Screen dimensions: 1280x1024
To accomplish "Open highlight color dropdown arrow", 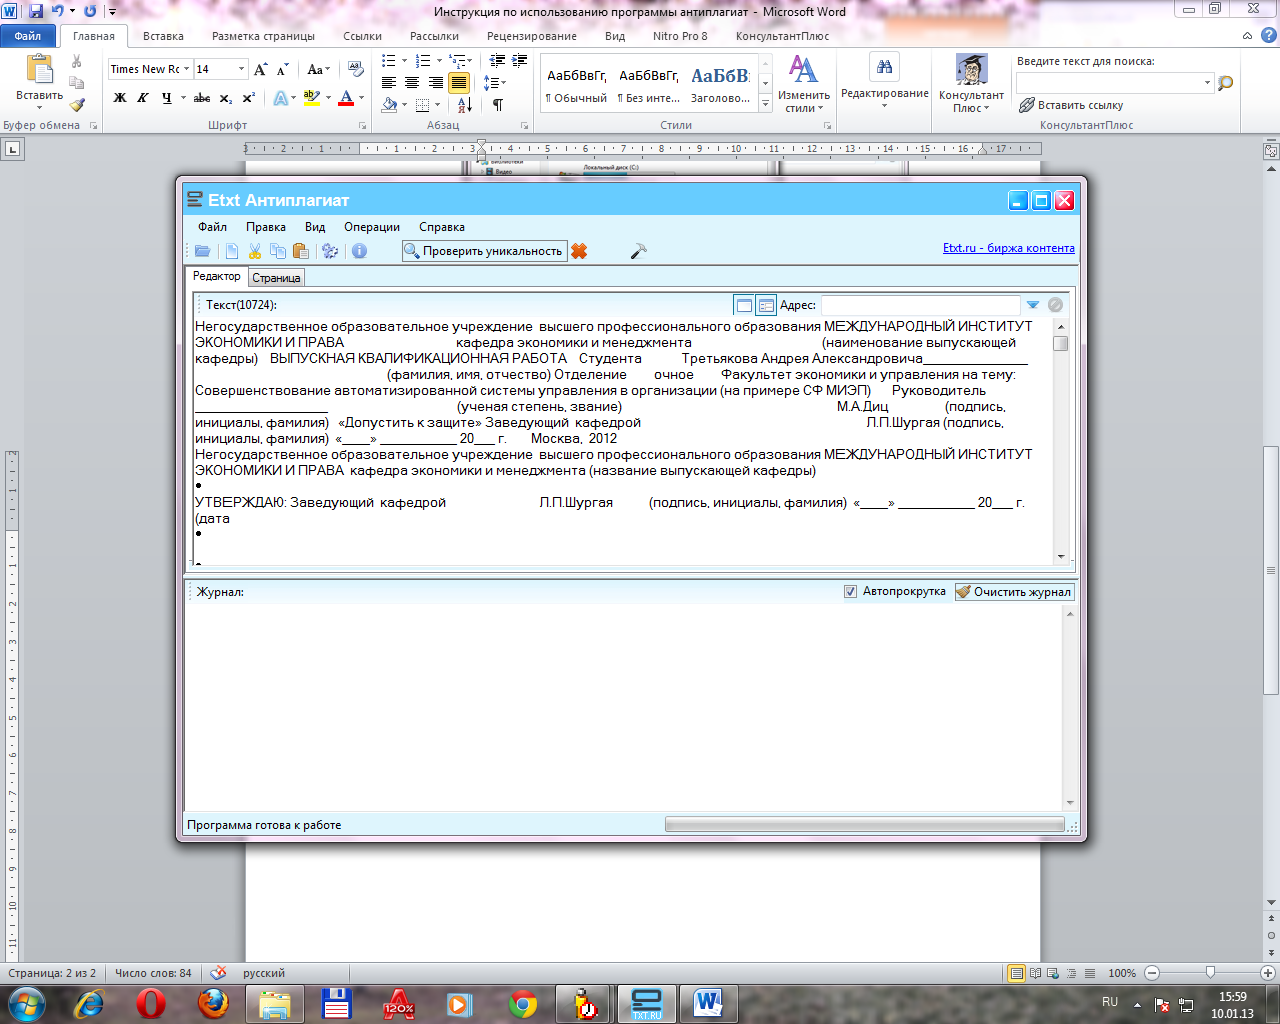I will click(328, 98).
